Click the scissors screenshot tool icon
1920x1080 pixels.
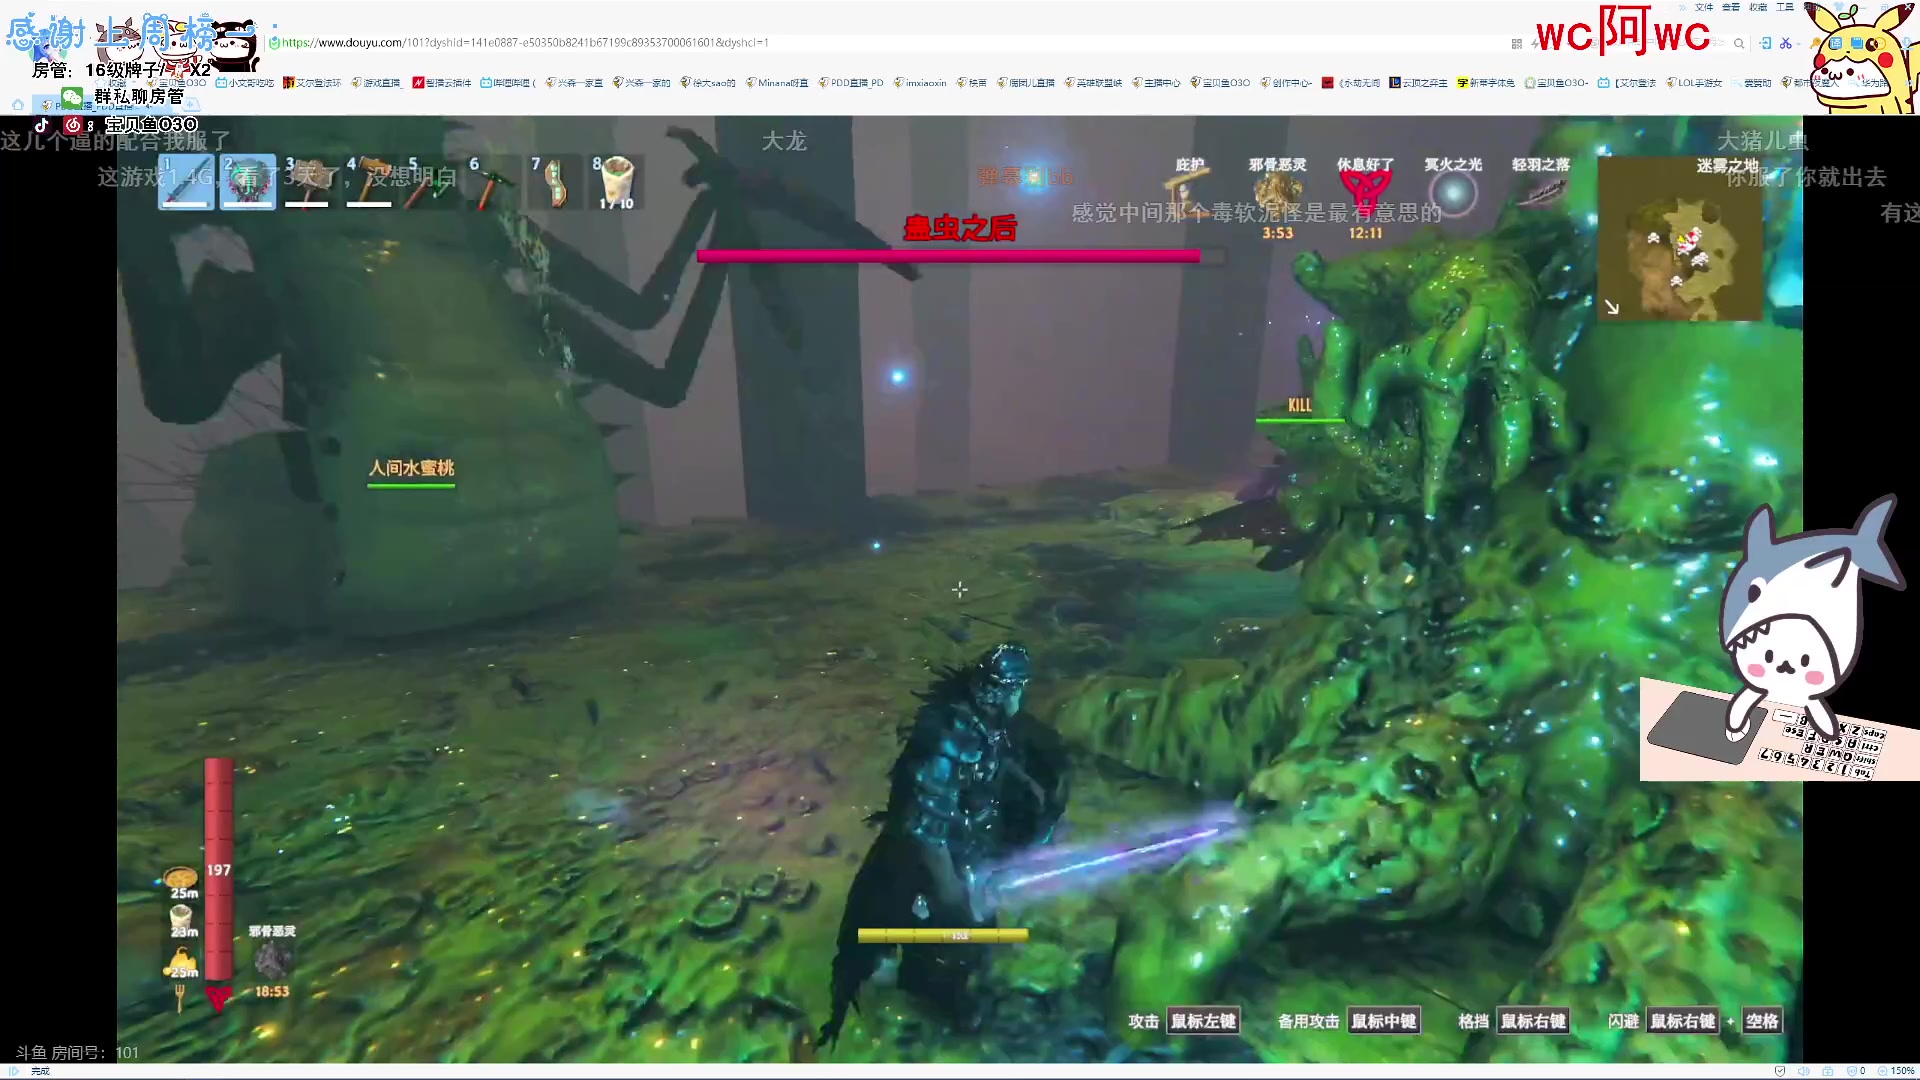tap(1786, 43)
